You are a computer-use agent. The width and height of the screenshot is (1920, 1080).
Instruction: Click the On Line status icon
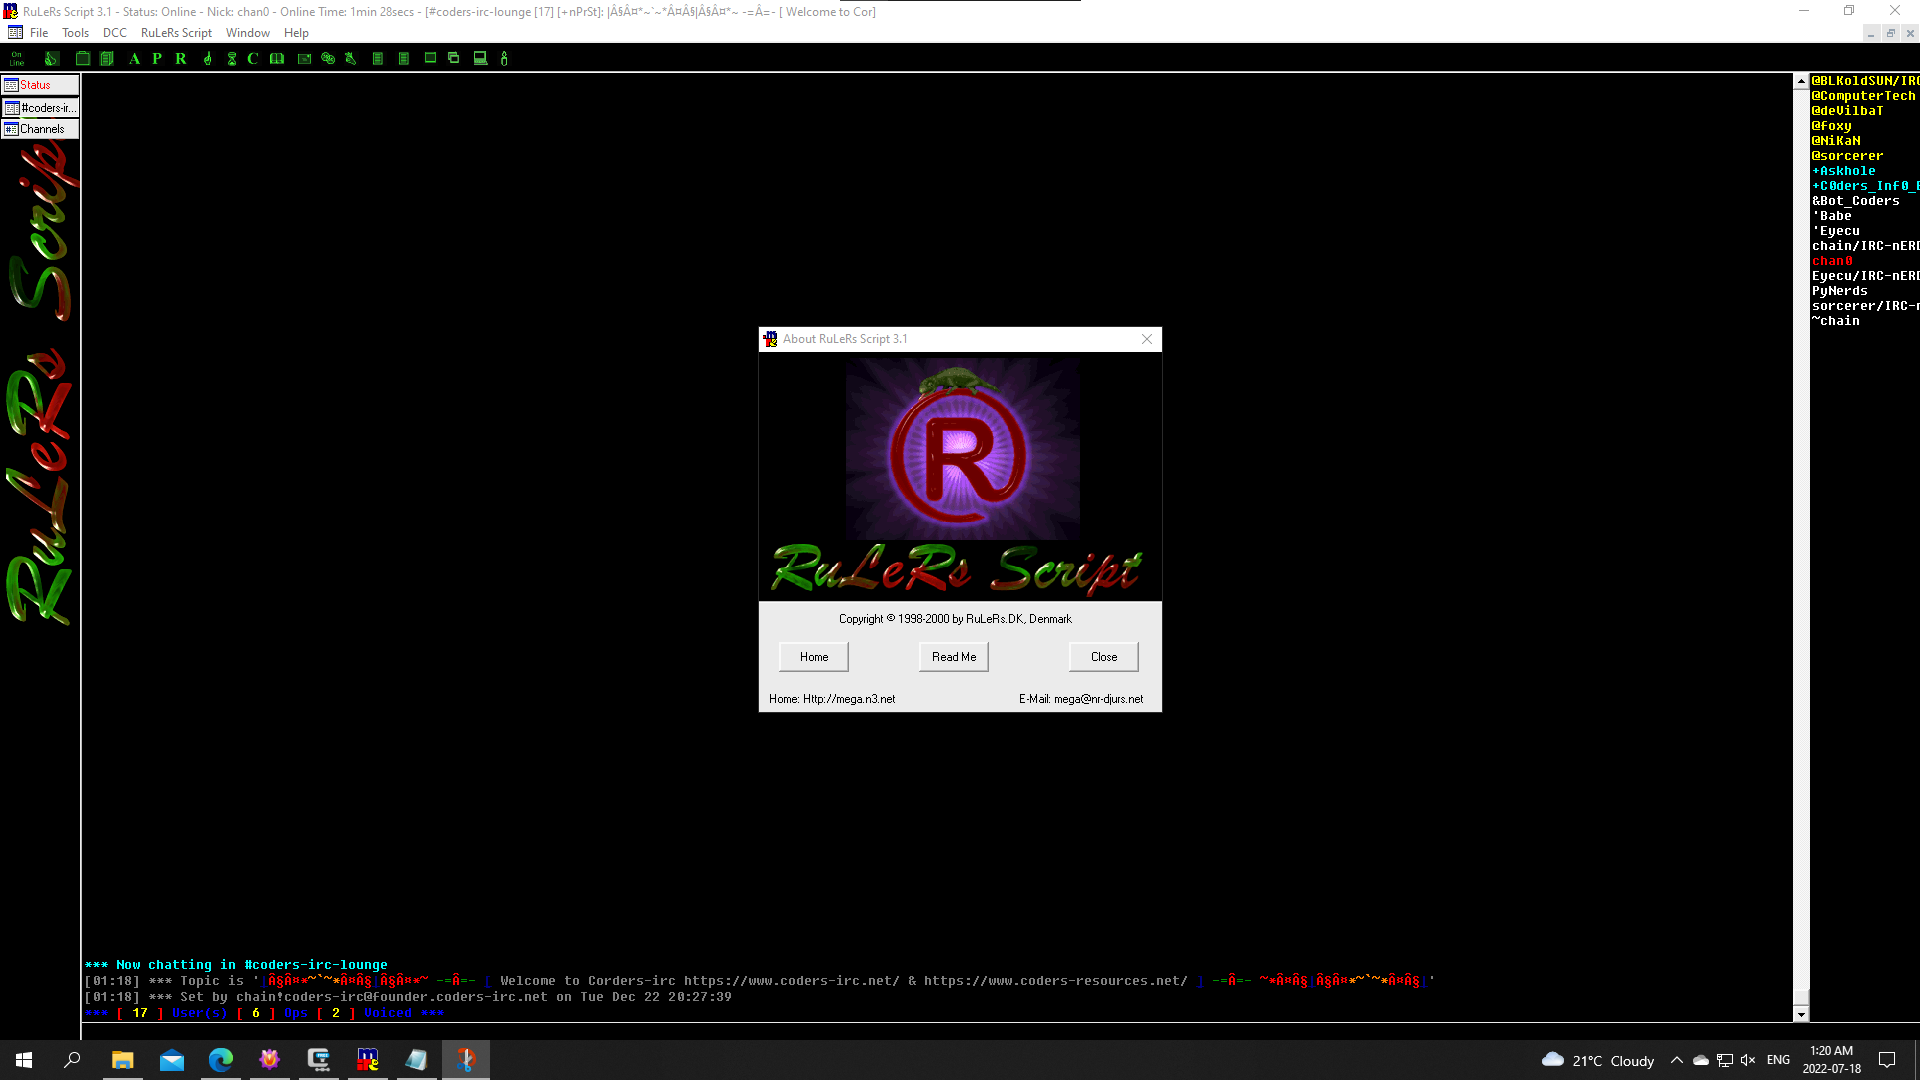pyautogui.click(x=17, y=58)
